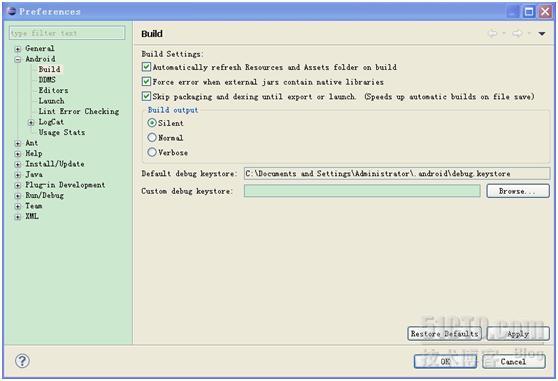The height and width of the screenshot is (381, 558).
Task: Open Usage Stats preference page
Action: [x=62, y=132]
